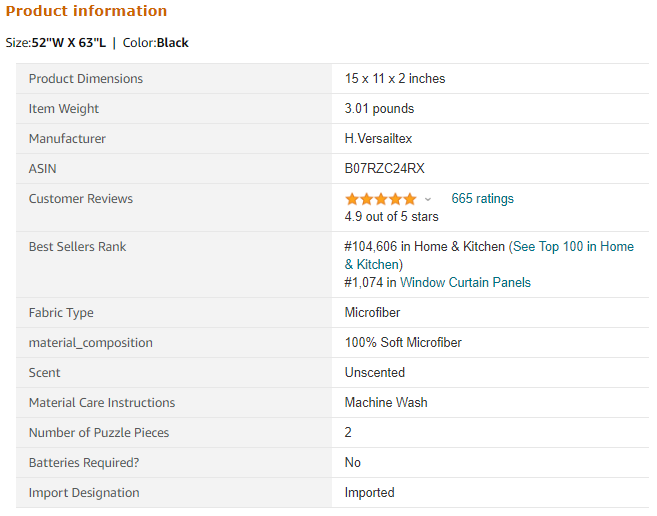Click the 100% Soft Microfiber value
This screenshot has height=516, width=657.
403,342
